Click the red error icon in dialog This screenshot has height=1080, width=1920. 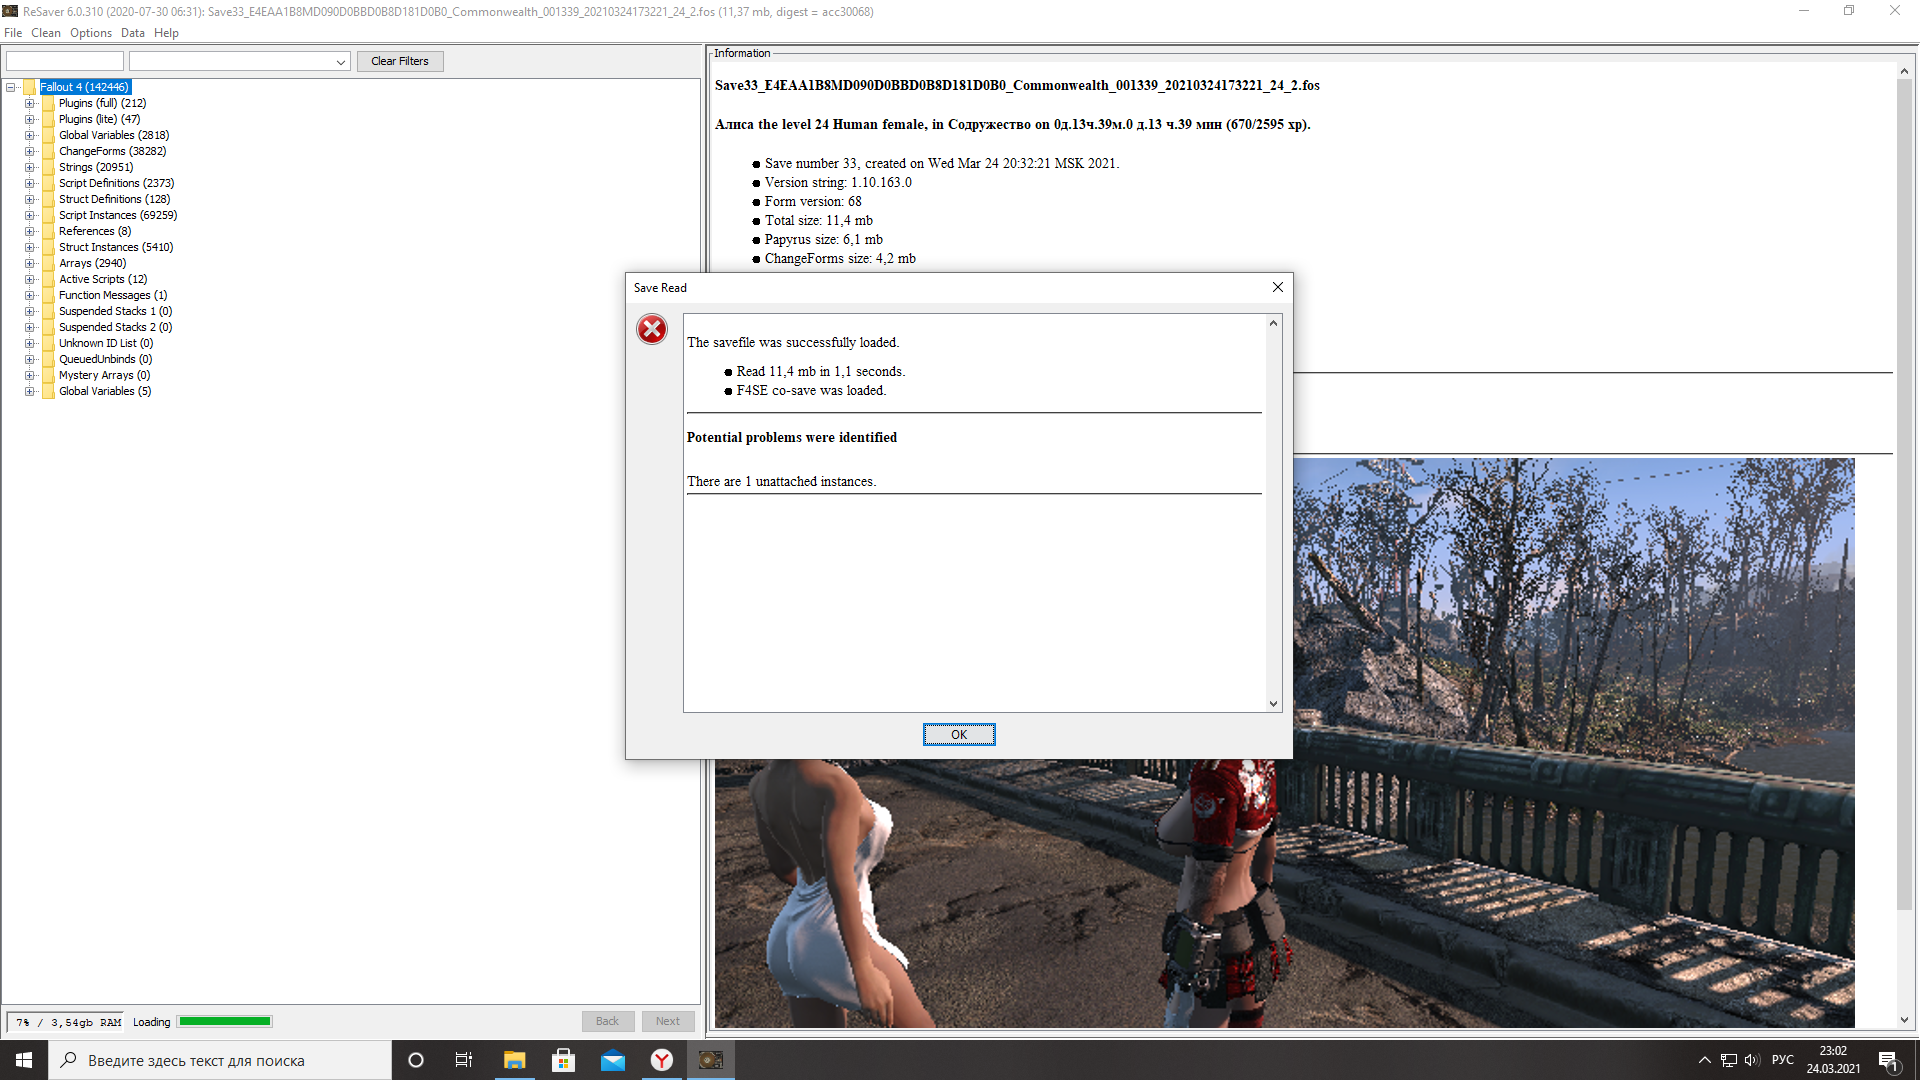click(652, 329)
